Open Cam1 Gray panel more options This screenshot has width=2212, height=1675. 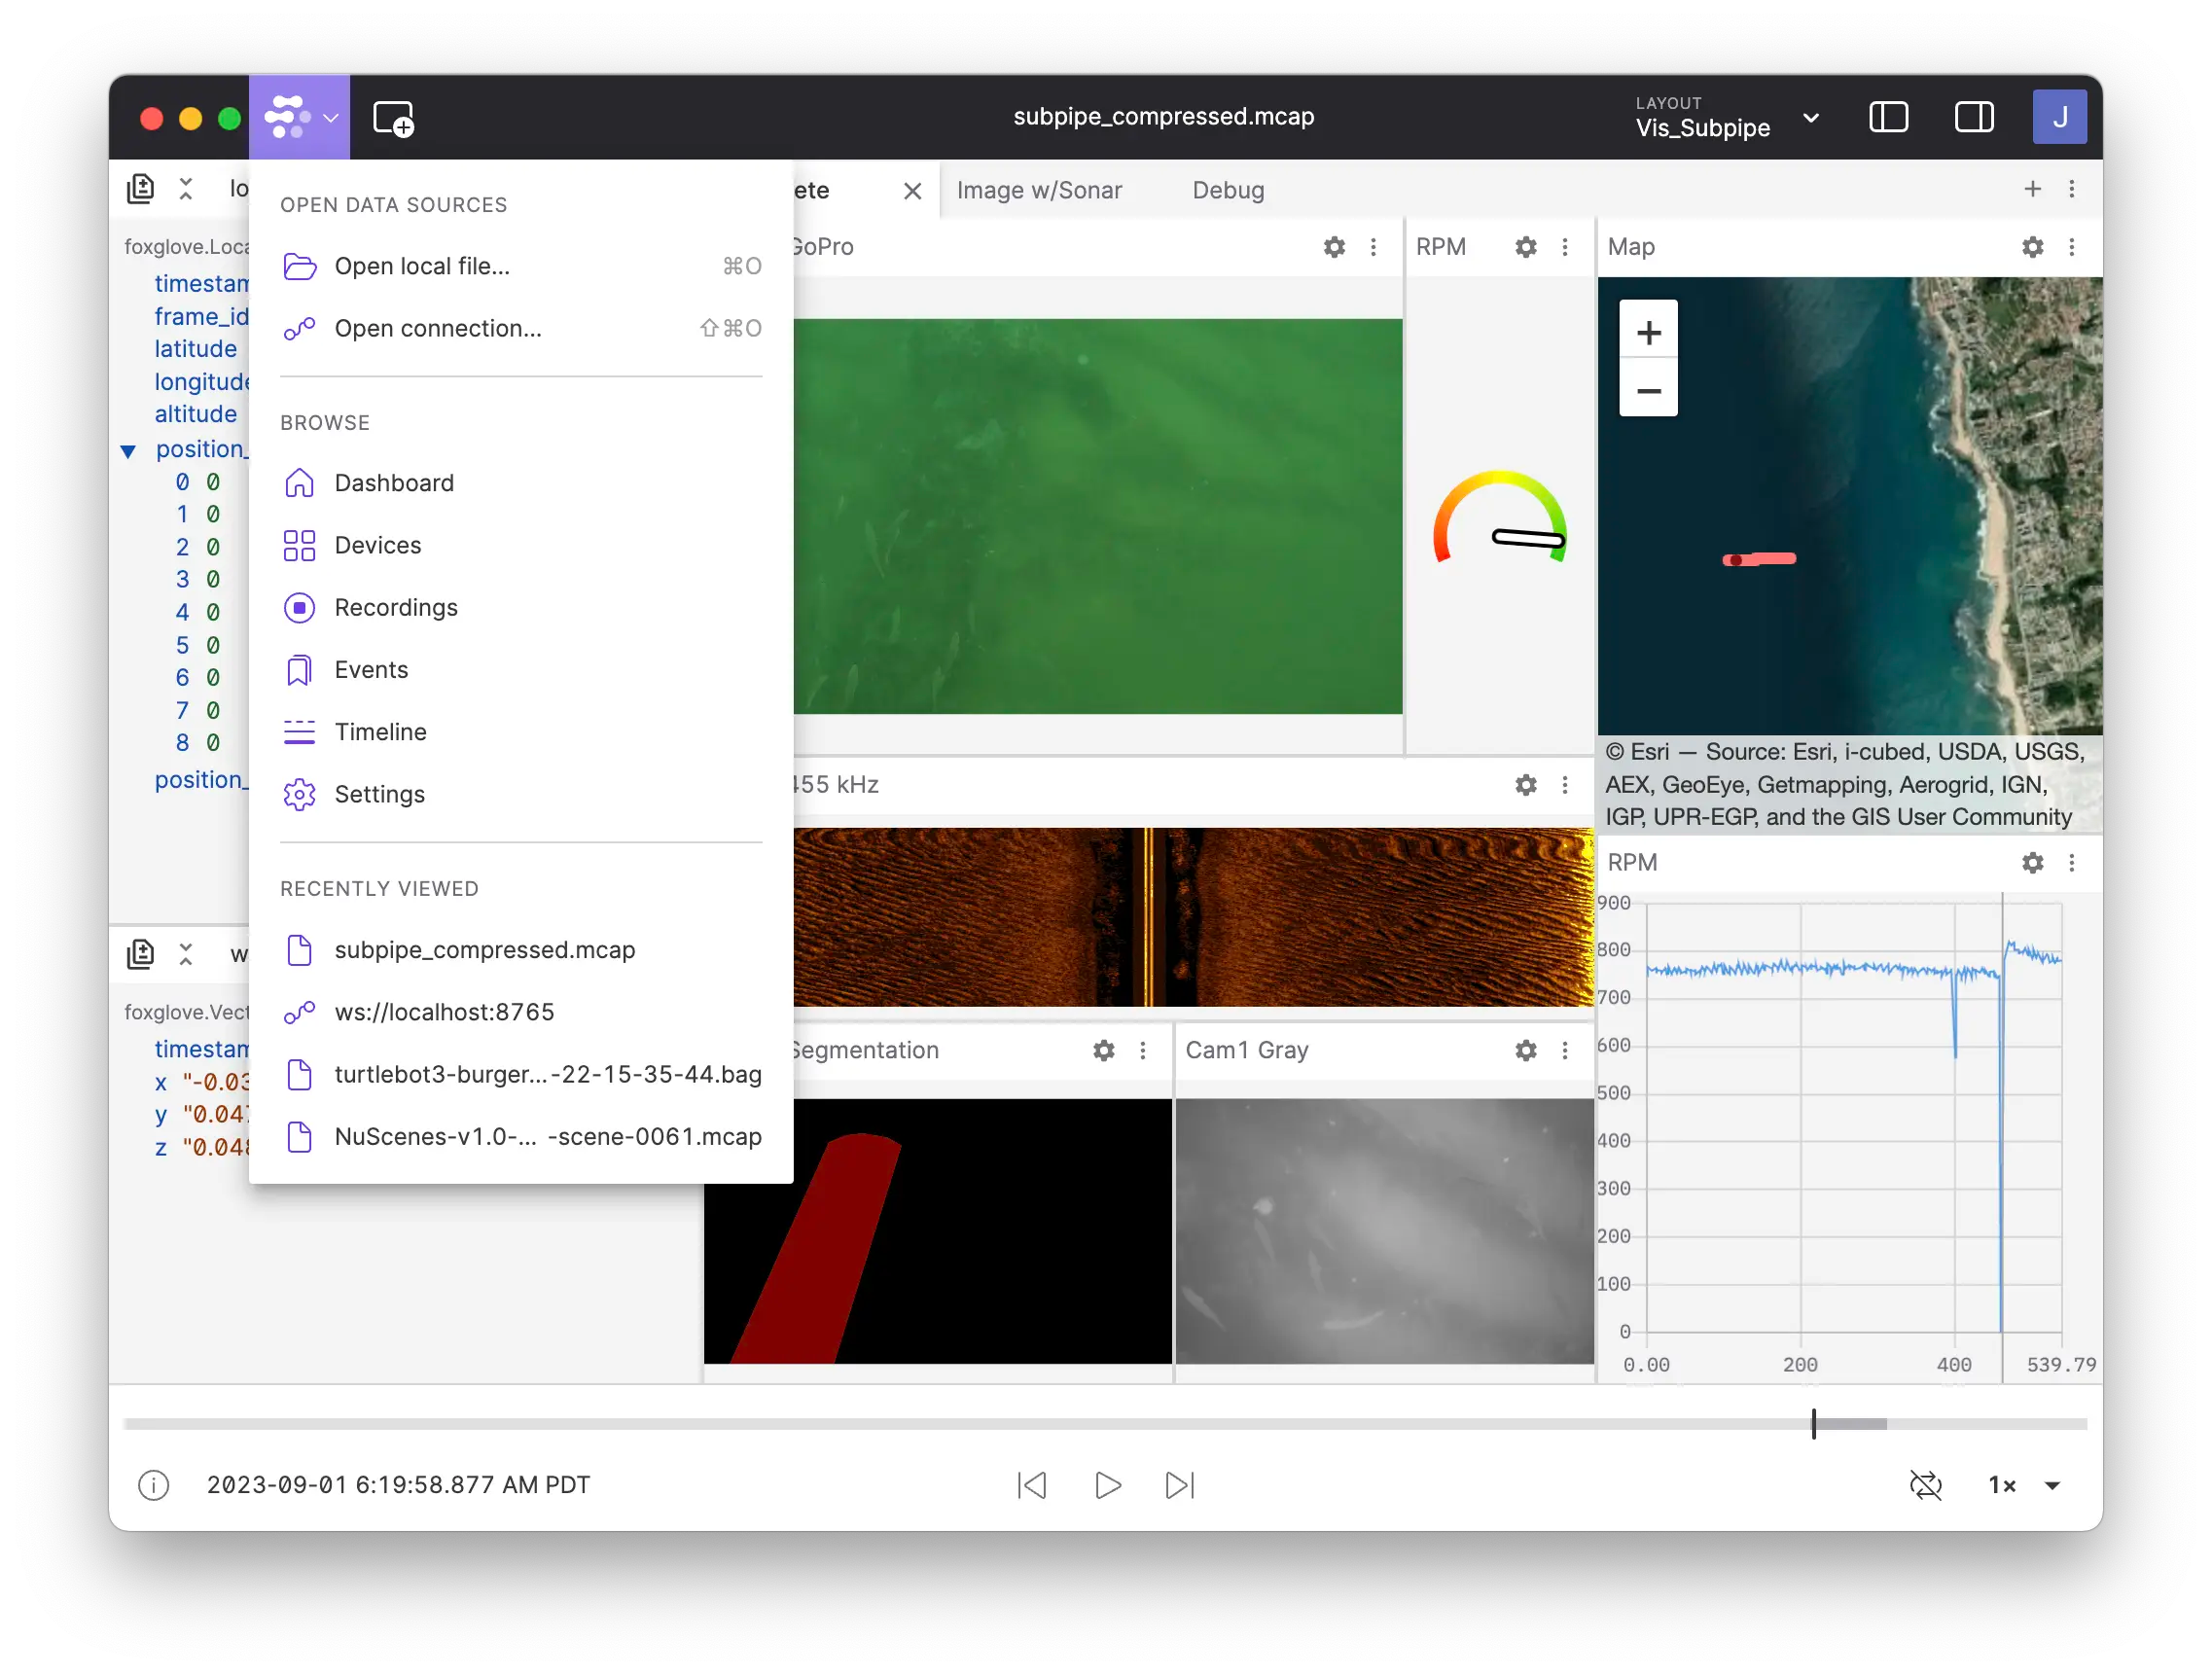[x=1565, y=1051]
